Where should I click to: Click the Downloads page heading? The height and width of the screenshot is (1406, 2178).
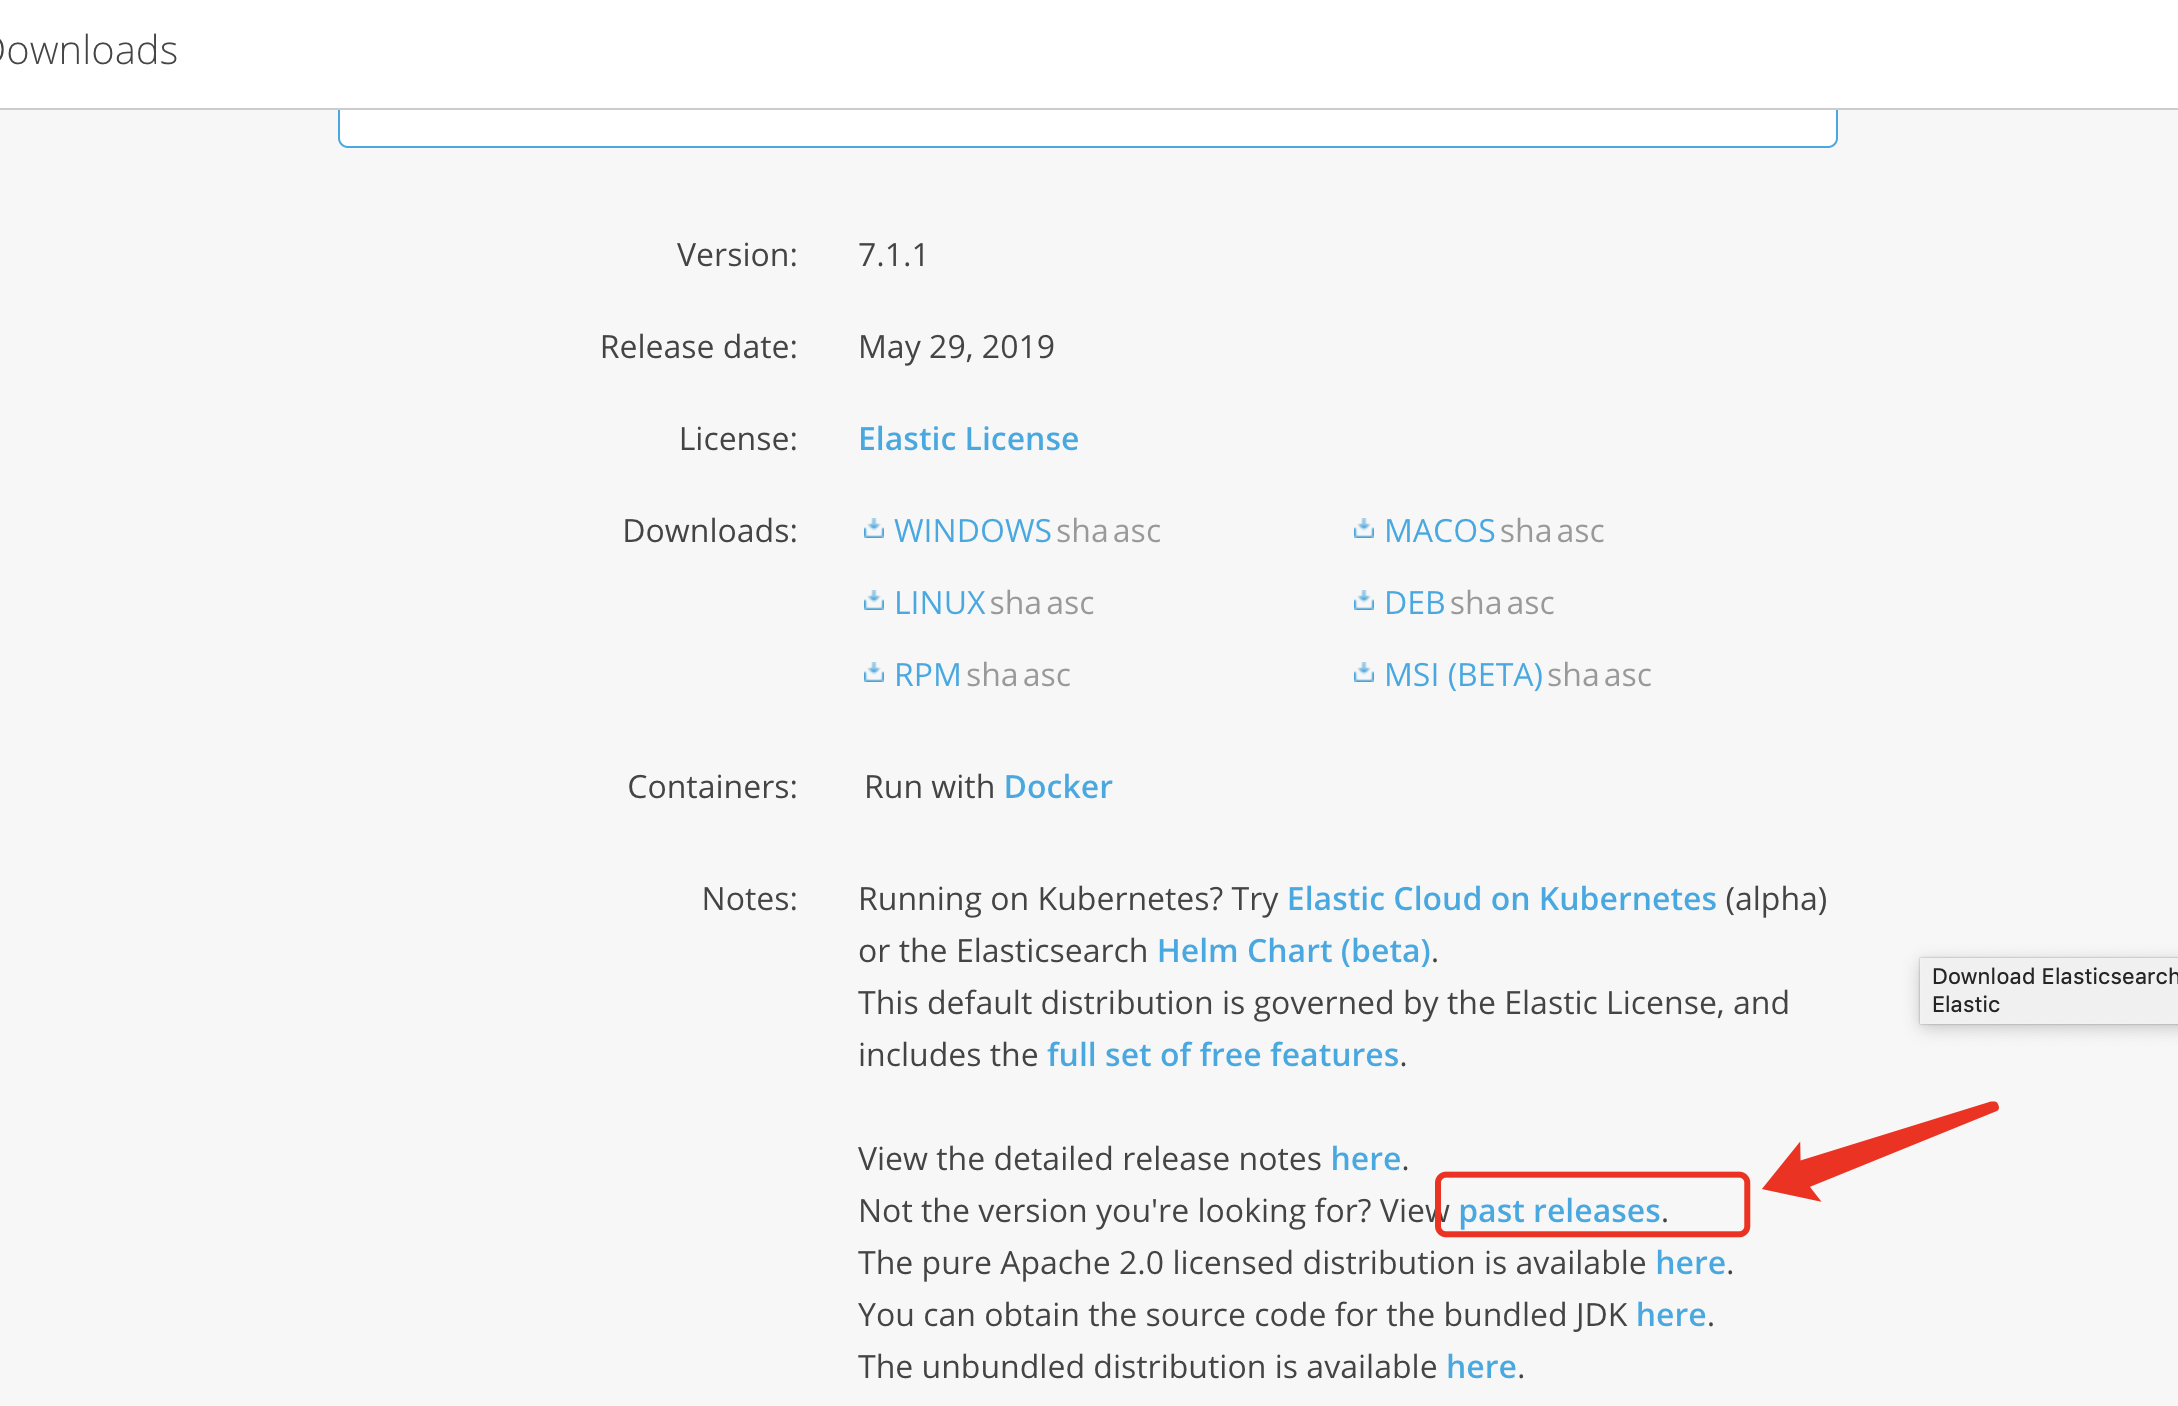point(88,50)
